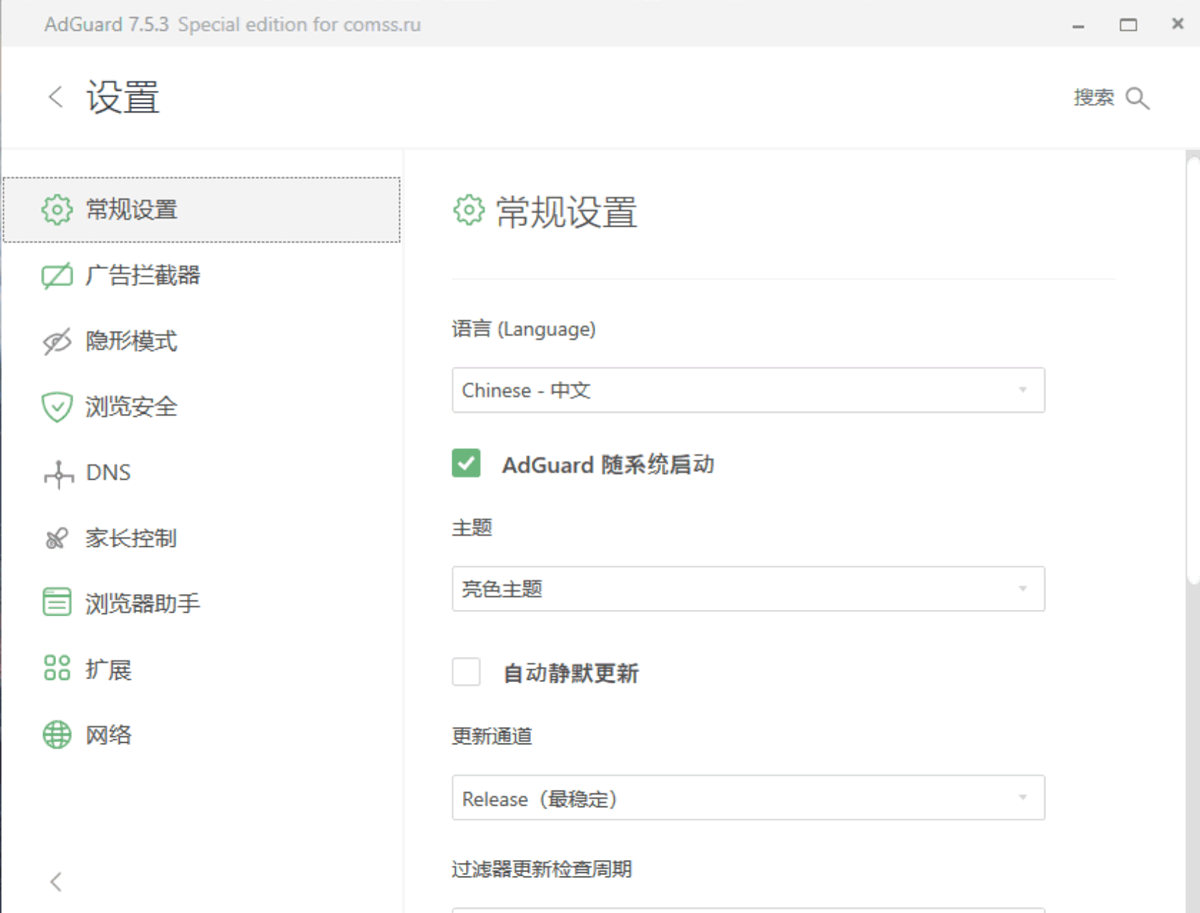
Task: Click the 主题 label text
Action: [x=472, y=527]
